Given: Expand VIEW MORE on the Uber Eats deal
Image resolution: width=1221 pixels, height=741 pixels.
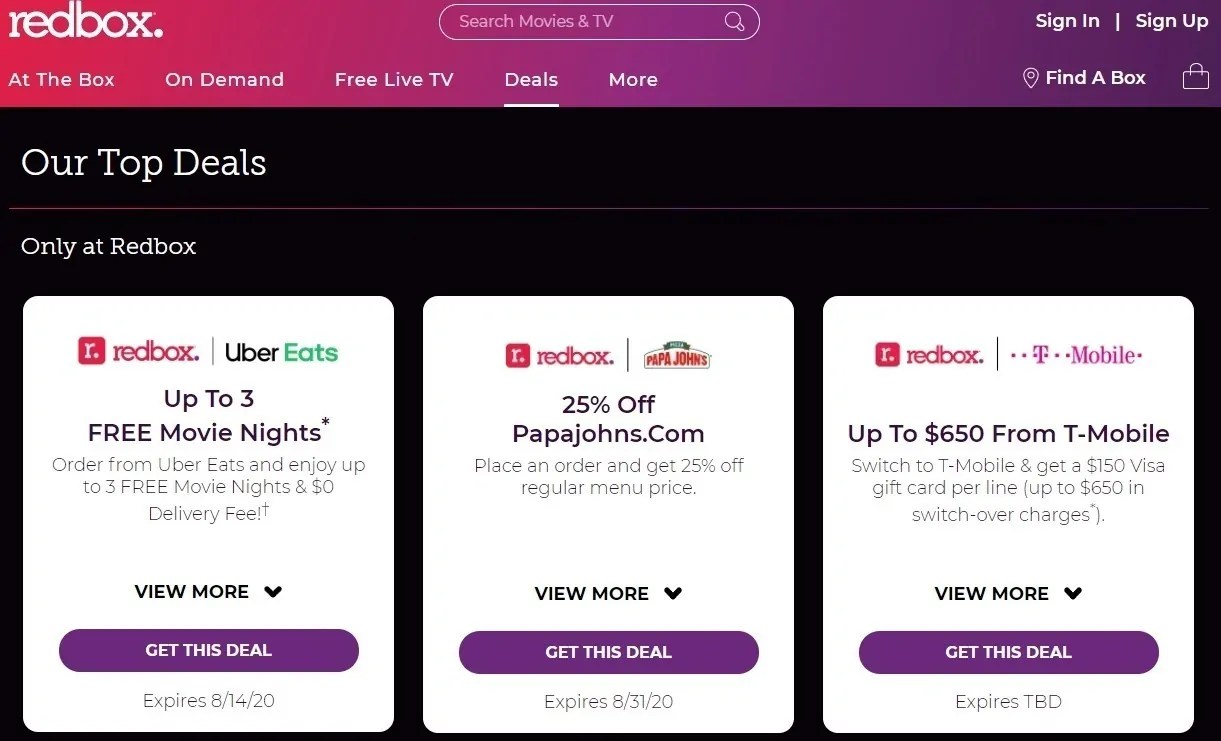Looking at the screenshot, I should [x=208, y=592].
